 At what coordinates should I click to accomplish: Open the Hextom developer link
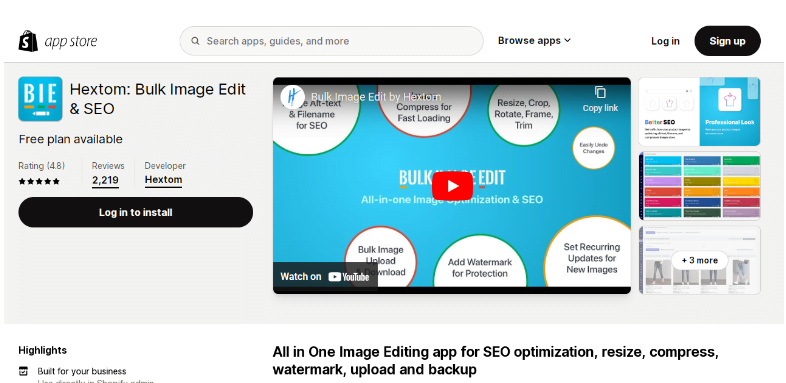coord(163,180)
